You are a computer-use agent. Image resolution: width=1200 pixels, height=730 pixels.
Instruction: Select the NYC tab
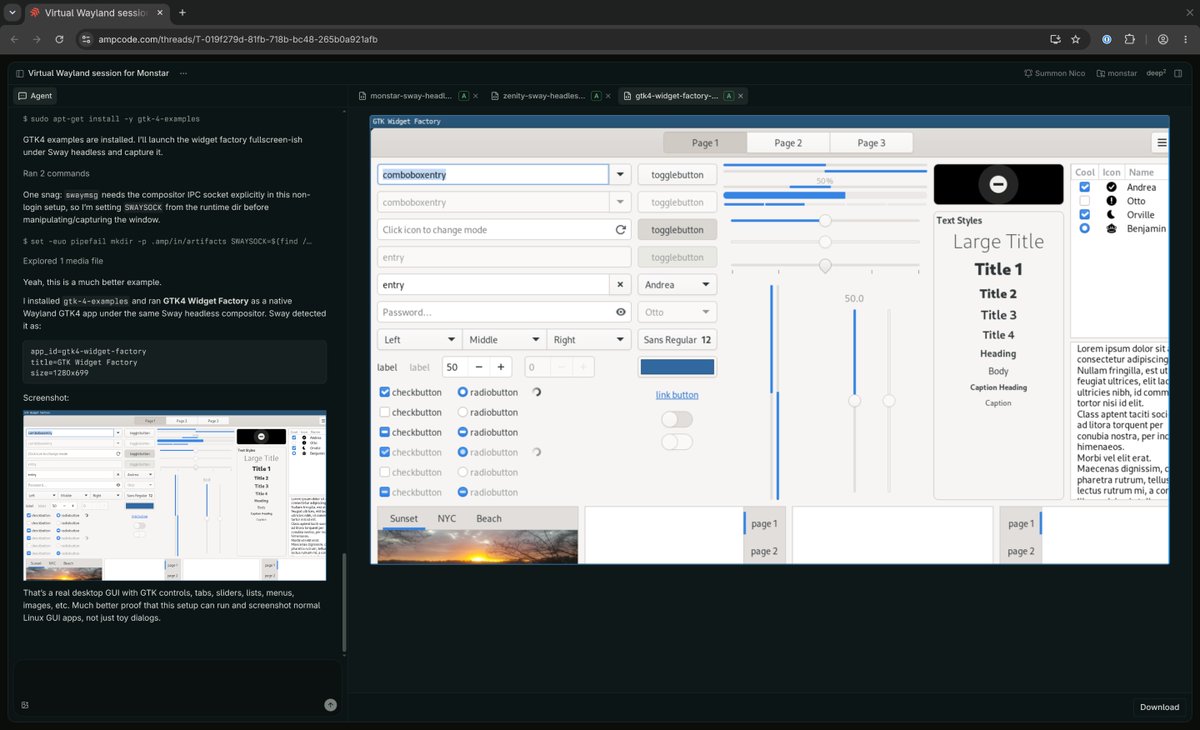click(447, 518)
